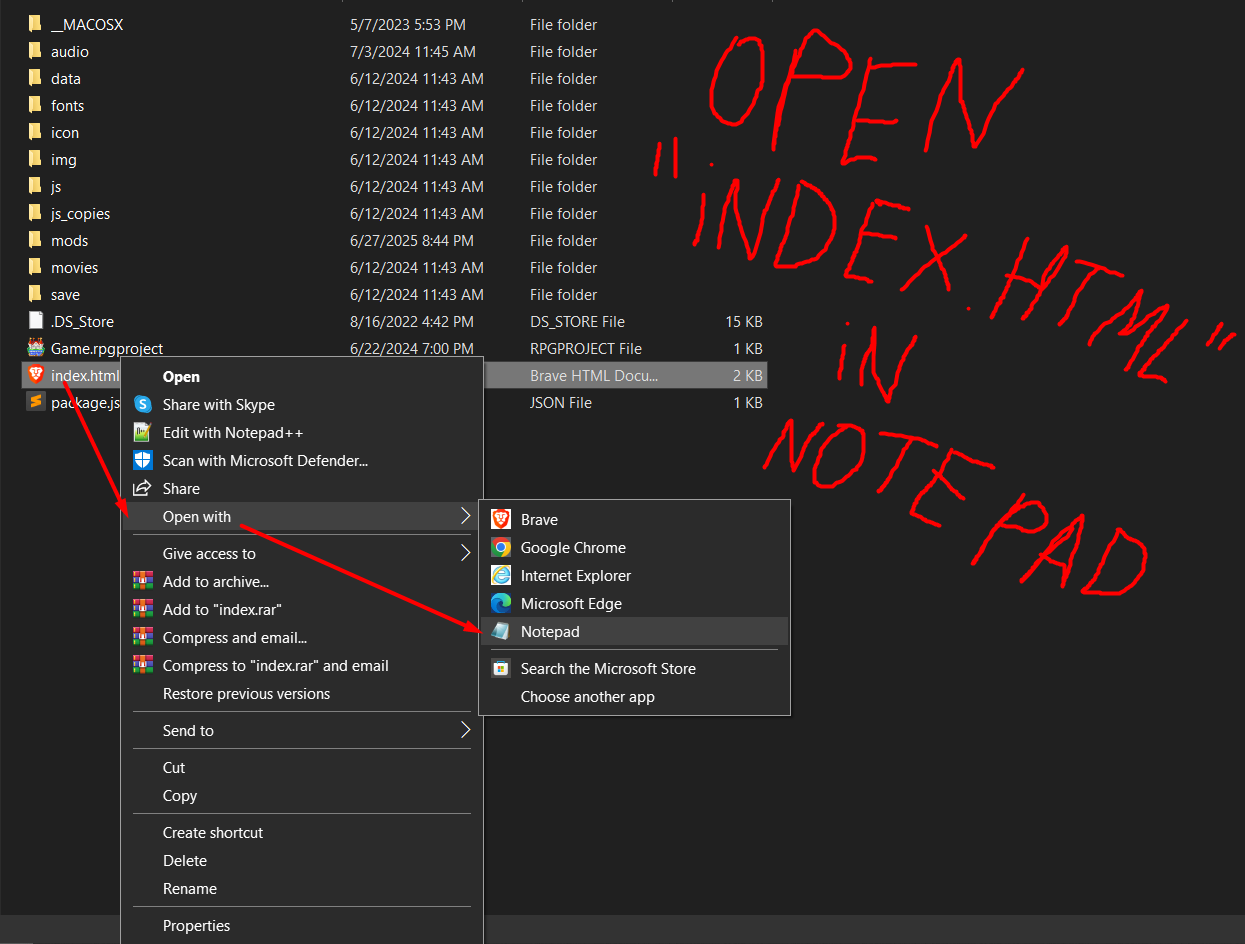Select the img folder name
The height and width of the screenshot is (944, 1245).
pyautogui.click(x=64, y=159)
